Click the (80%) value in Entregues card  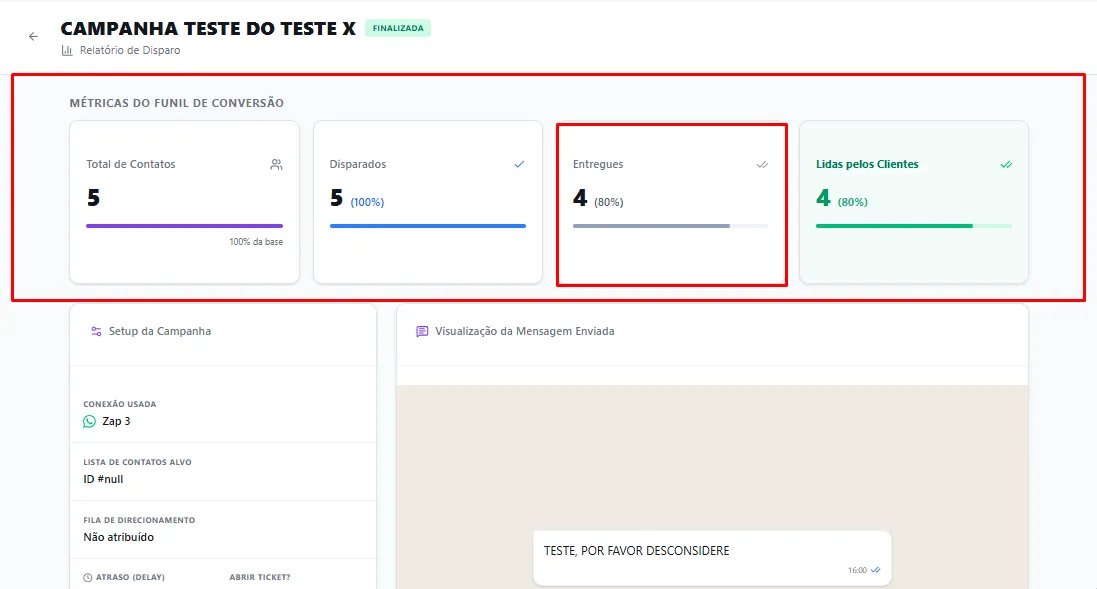tap(609, 202)
